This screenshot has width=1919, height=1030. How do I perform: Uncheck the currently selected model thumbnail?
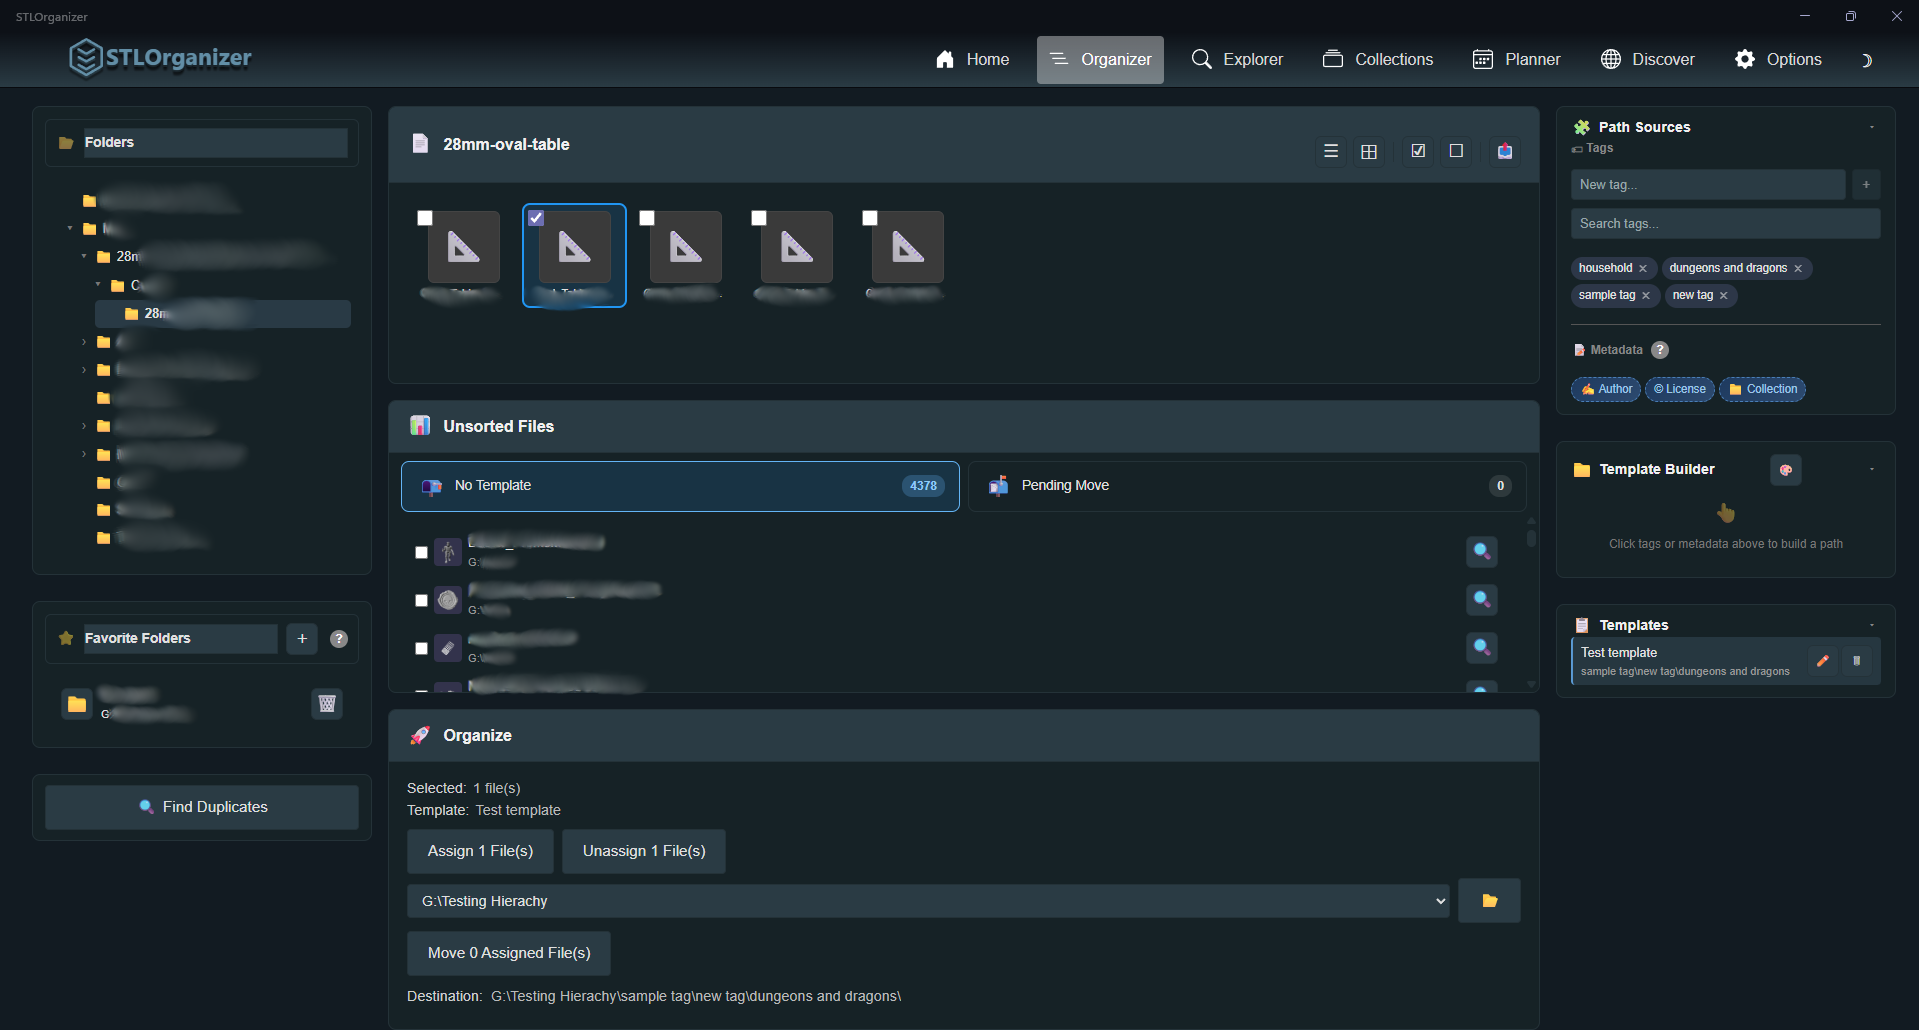coord(536,217)
